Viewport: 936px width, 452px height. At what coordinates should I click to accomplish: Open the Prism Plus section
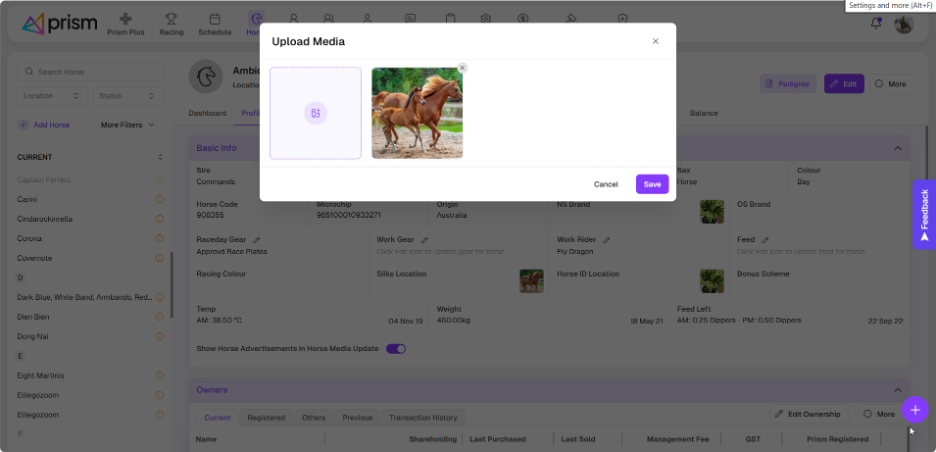[x=125, y=24]
